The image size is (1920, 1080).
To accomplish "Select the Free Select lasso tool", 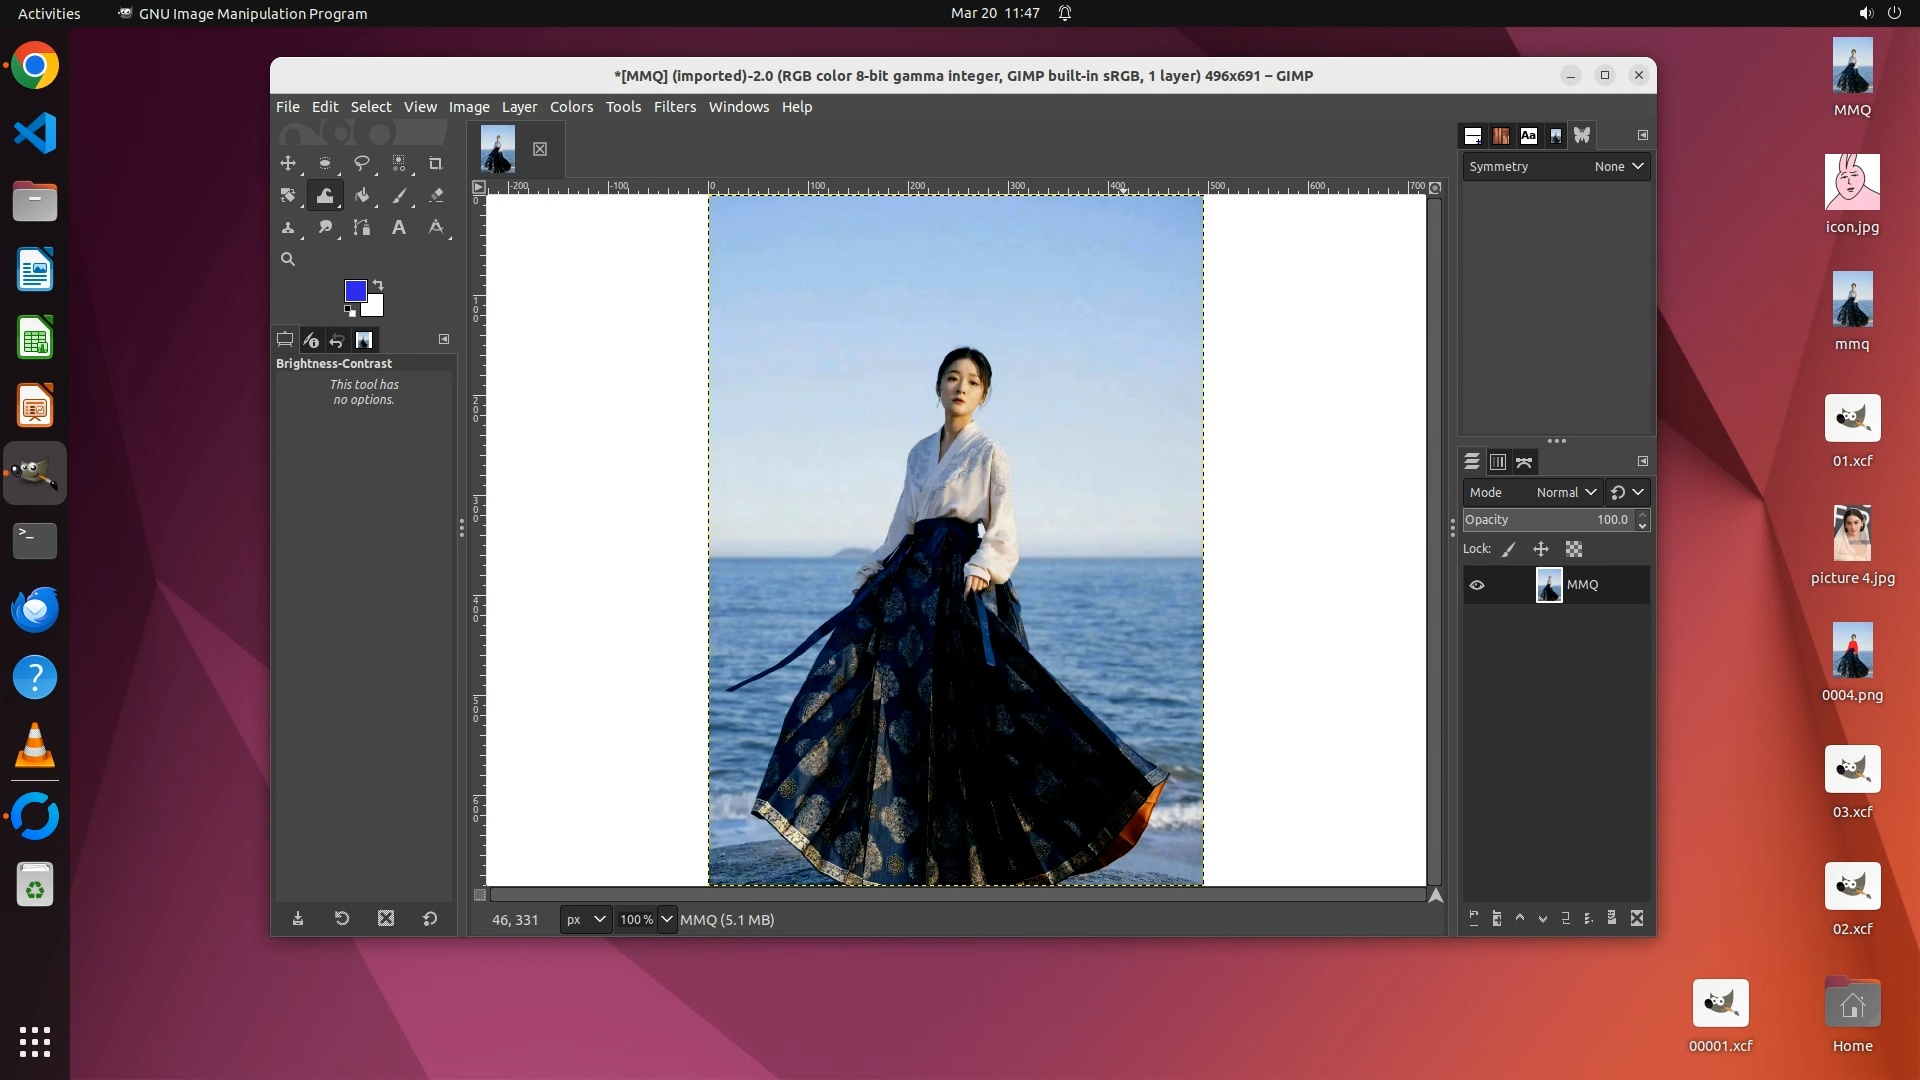I will [362, 163].
